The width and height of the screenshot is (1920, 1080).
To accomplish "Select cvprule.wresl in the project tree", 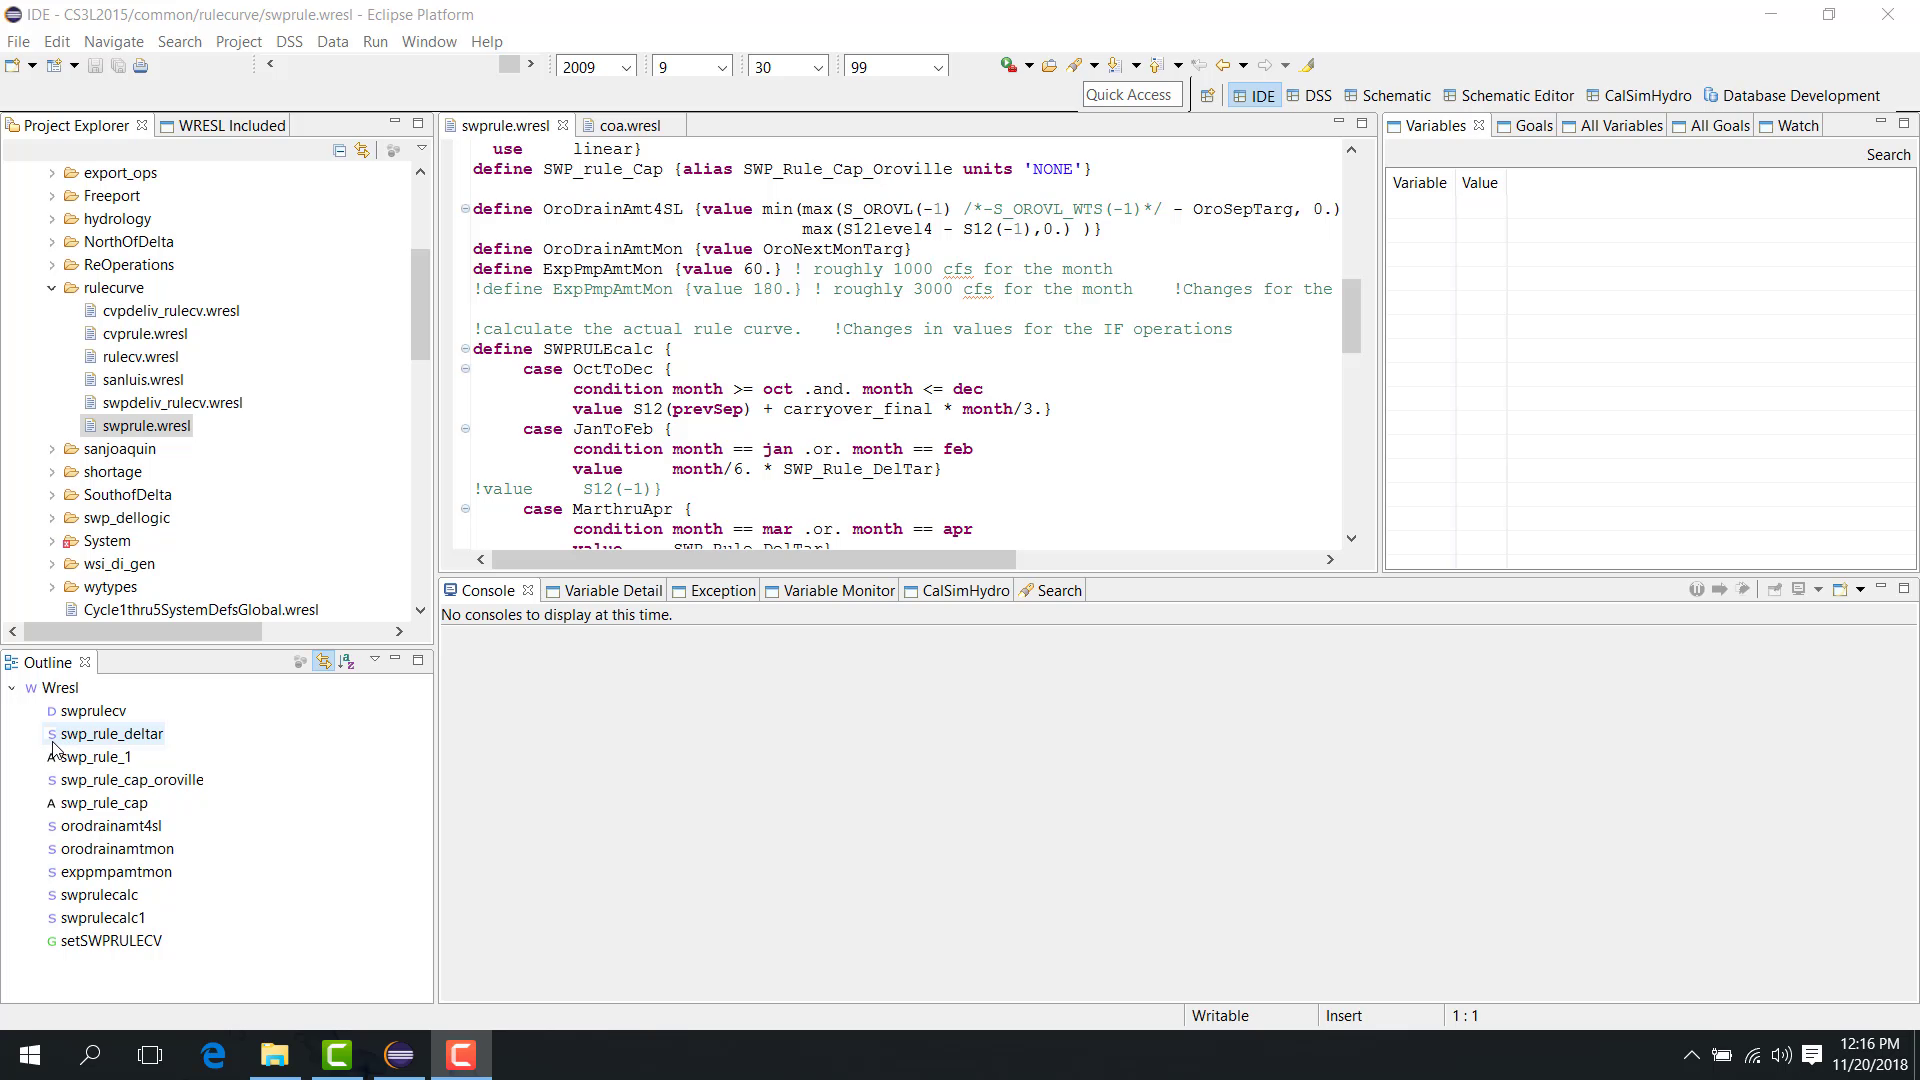I will pyautogui.click(x=145, y=334).
